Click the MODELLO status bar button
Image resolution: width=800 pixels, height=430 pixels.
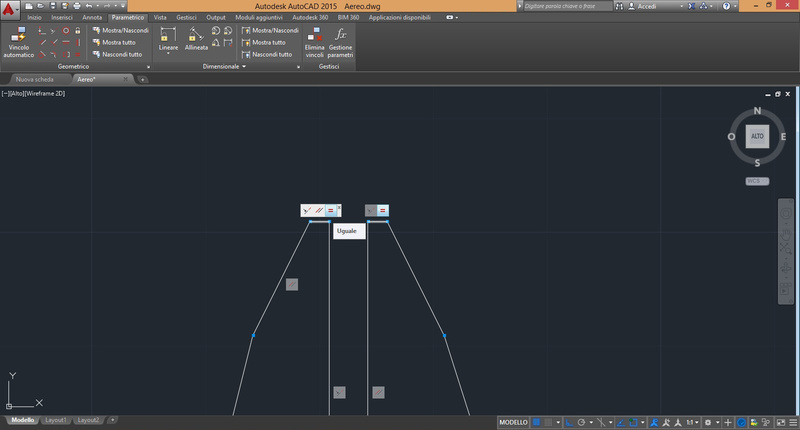pyautogui.click(x=513, y=422)
